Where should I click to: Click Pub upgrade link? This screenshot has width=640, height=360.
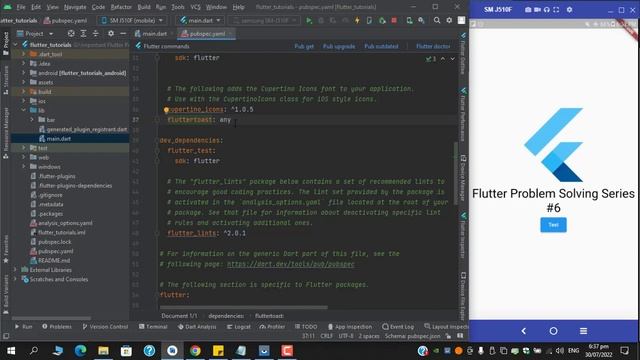(339, 46)
